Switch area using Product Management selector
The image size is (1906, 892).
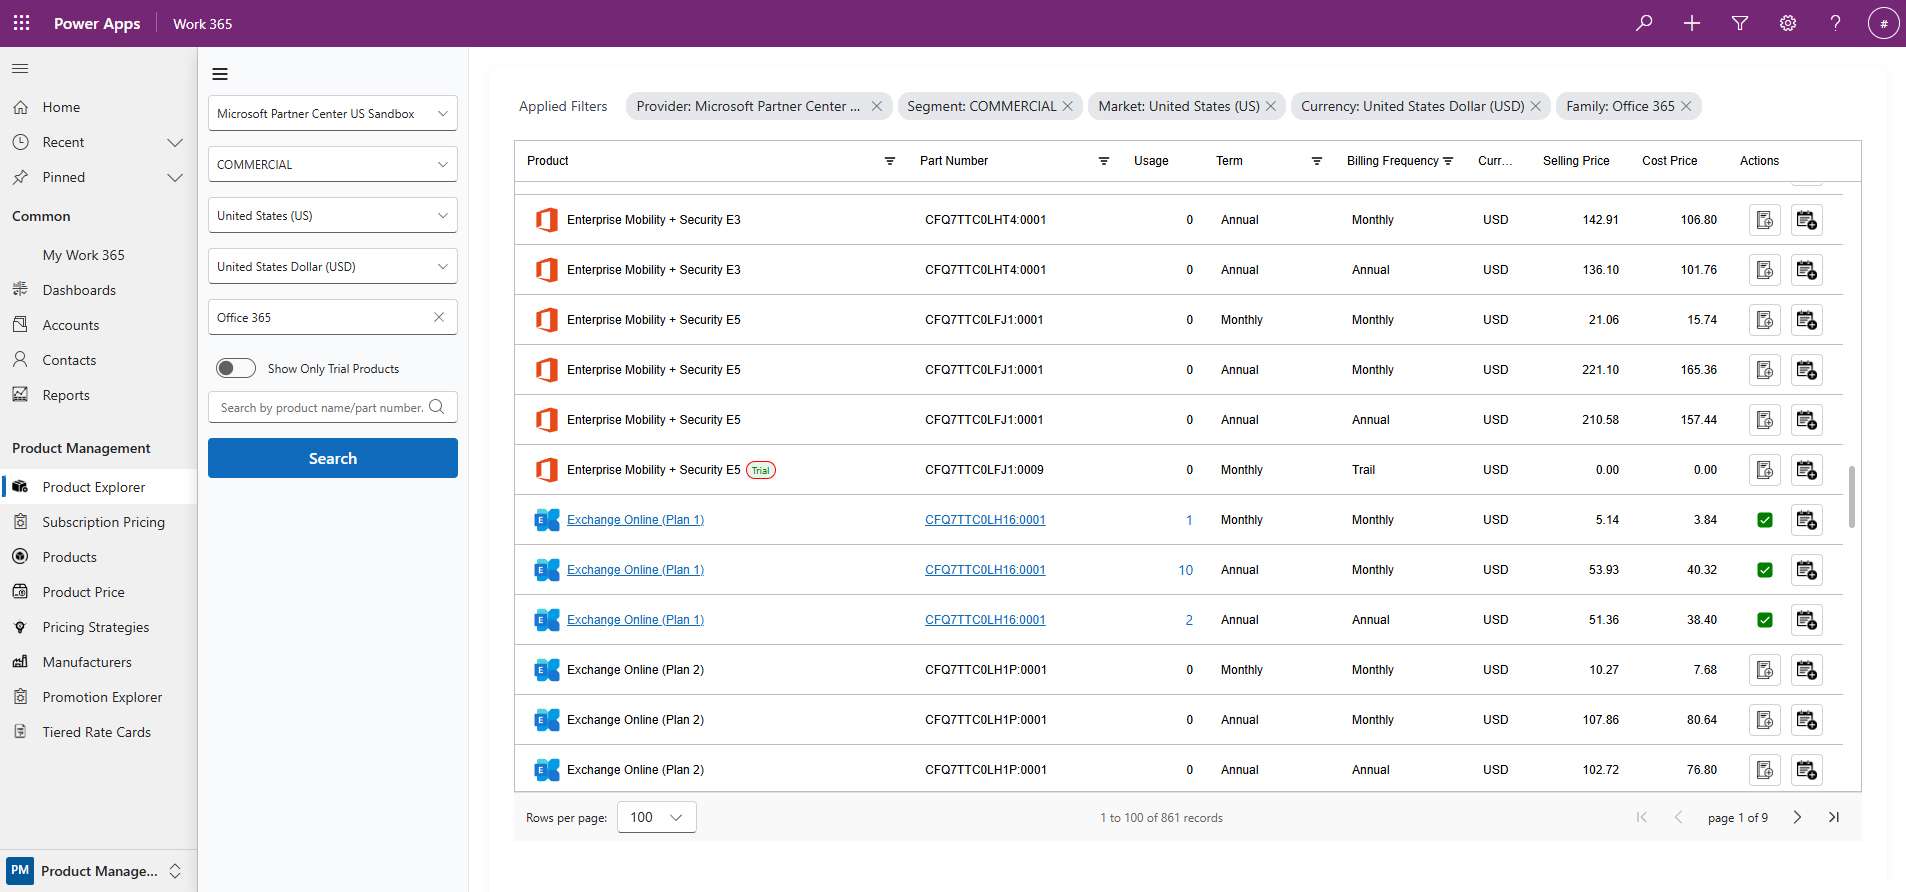point(98,871)
